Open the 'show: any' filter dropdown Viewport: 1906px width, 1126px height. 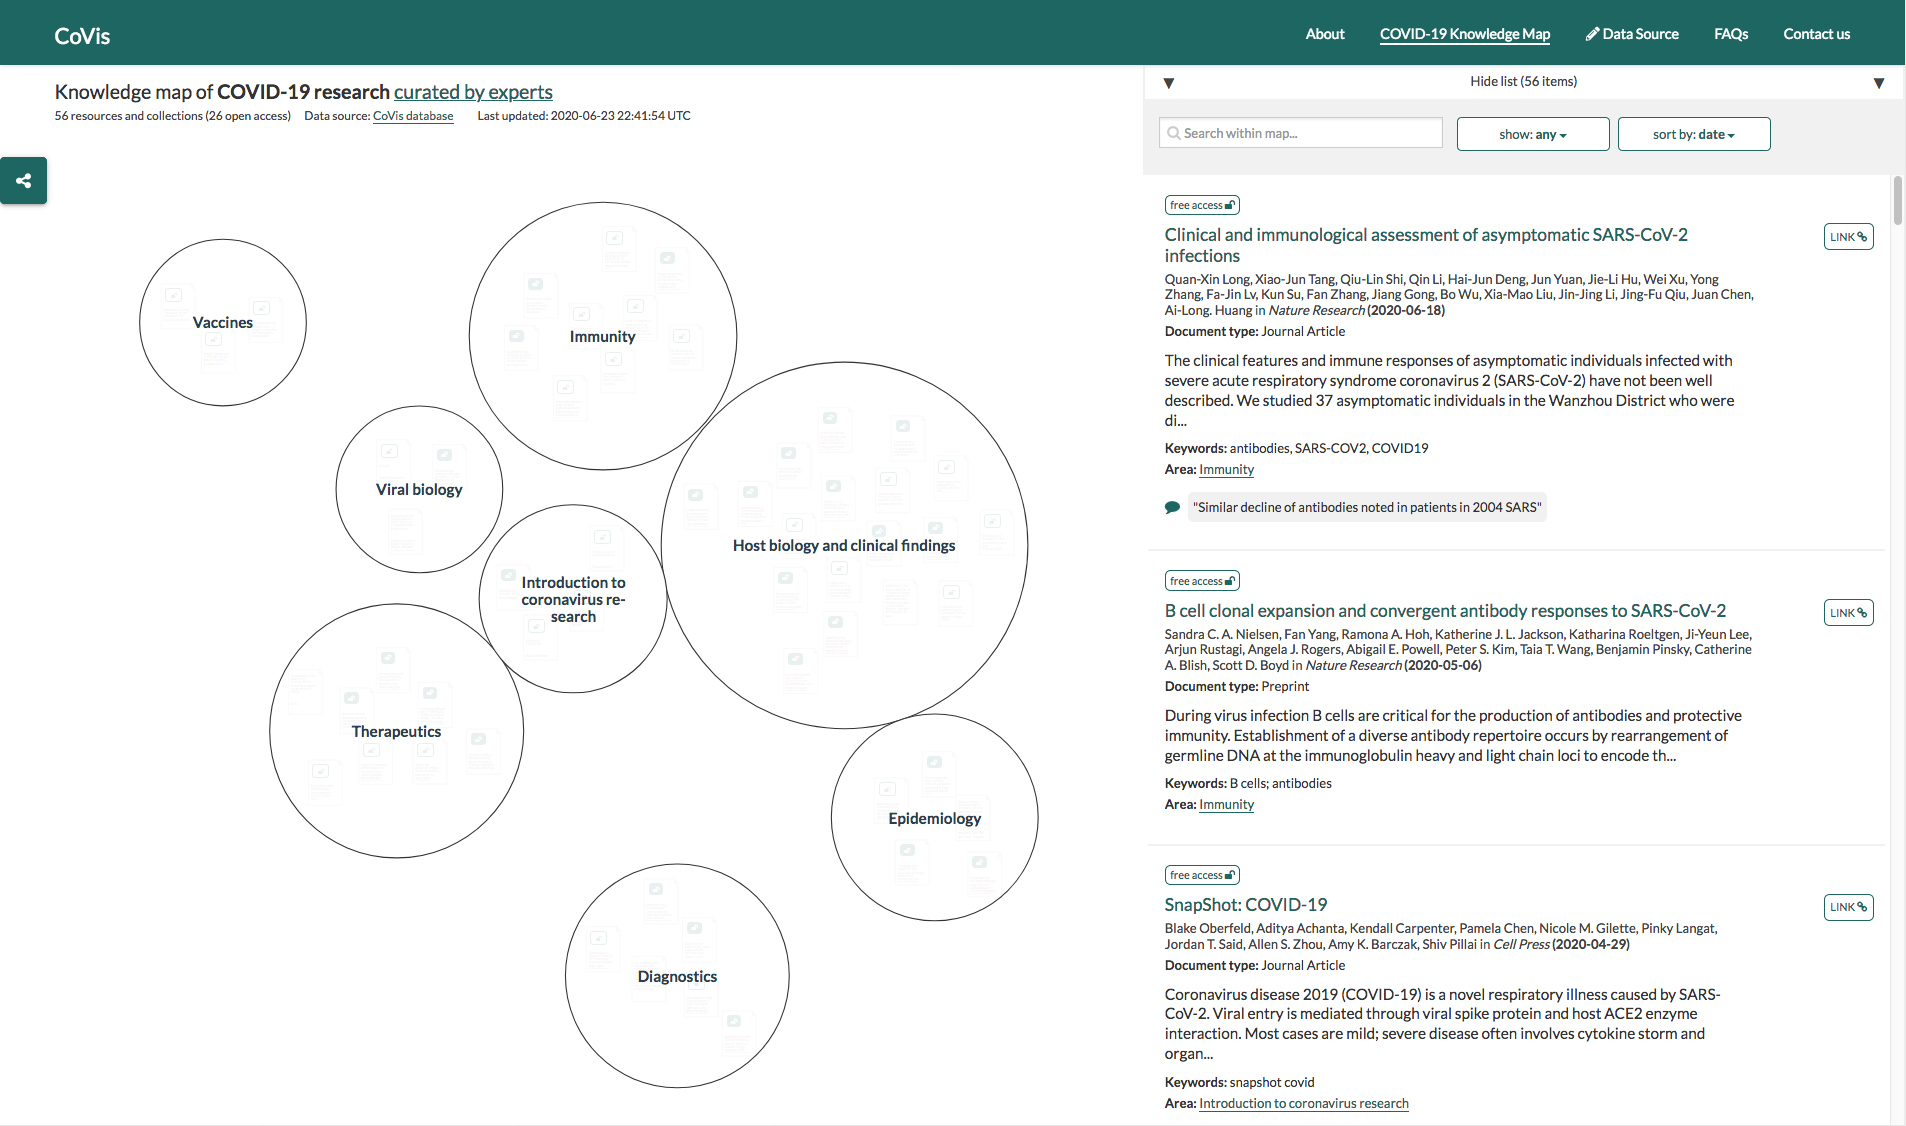coord(1532,134)
